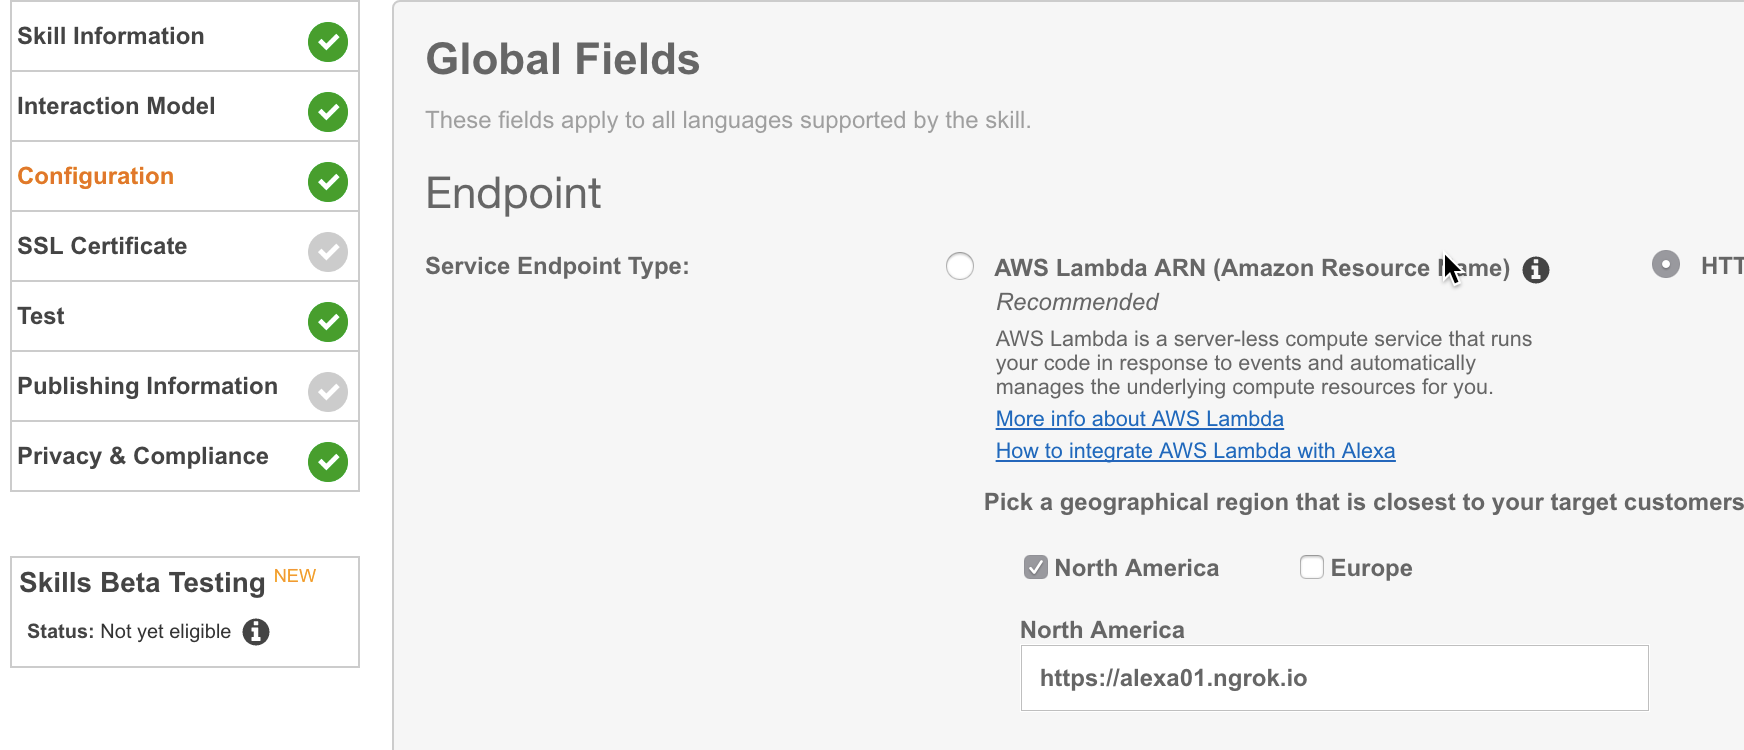
Task: Click the Endpoint section heading
Action: click(513, 193)
